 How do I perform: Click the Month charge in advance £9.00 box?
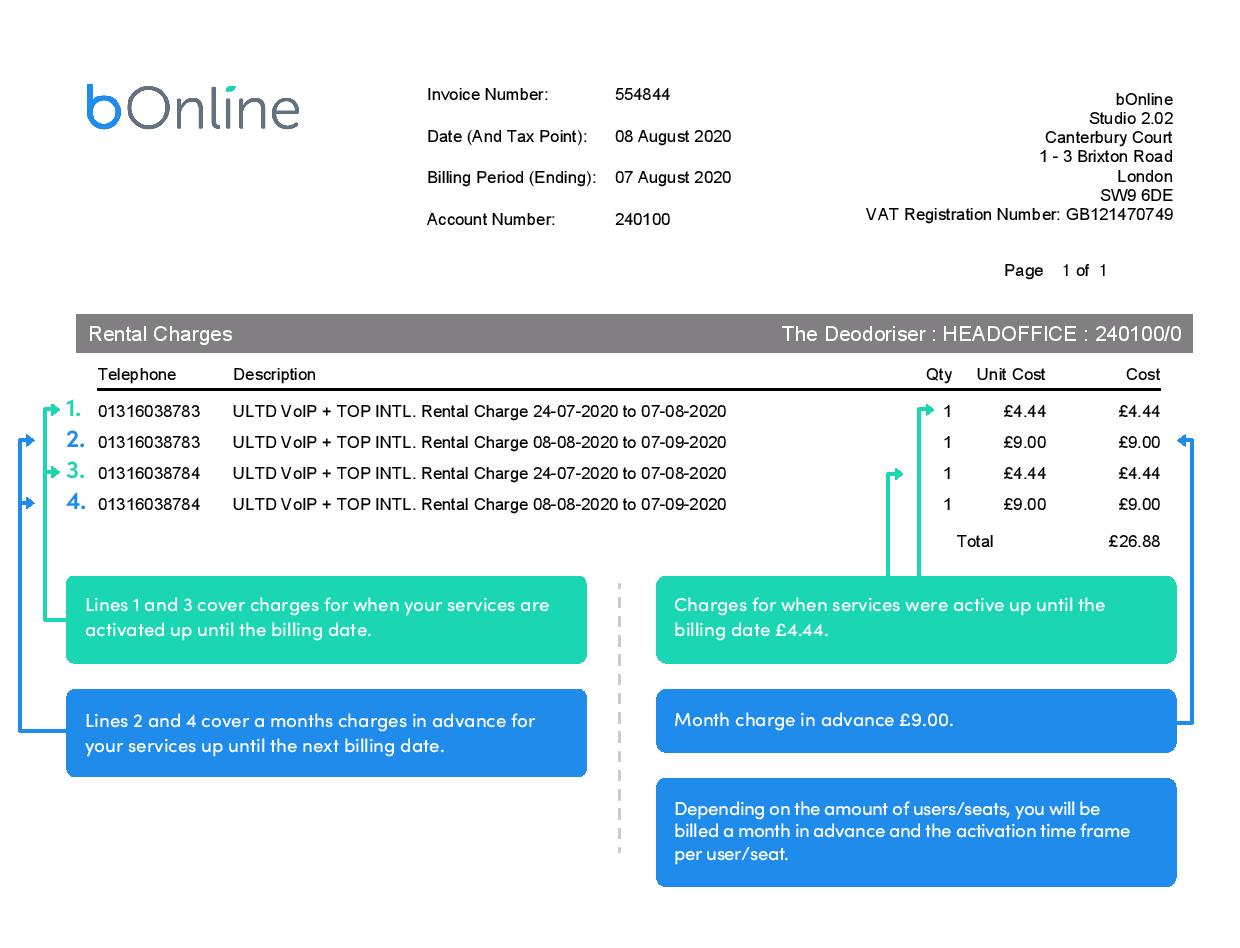point(916,721)
